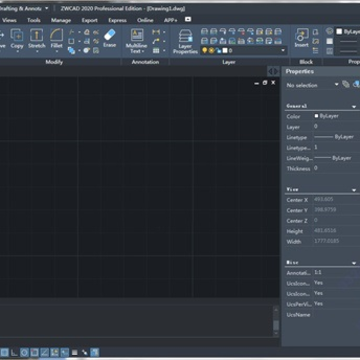Open the Stretch tool dropdown arrow
This screenshot has width=360, height=360.
(x=37, y=51)
